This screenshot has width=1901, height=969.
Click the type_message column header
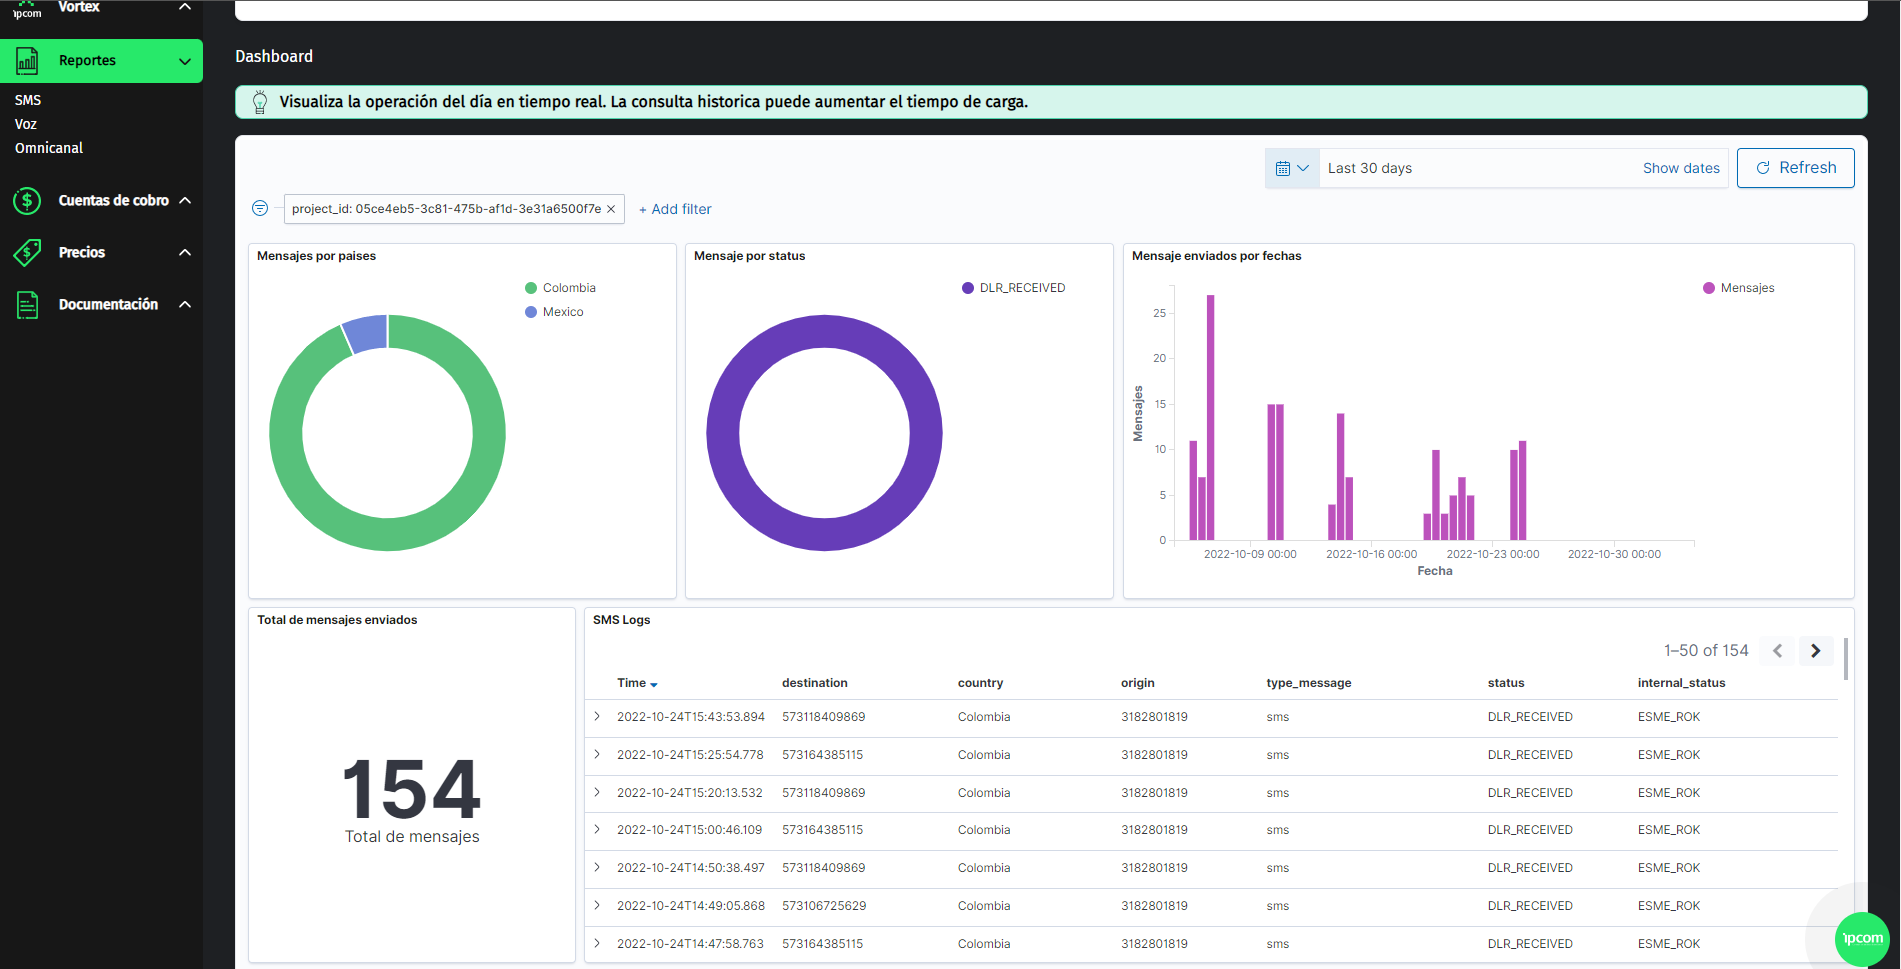(x=1308, y=683)
